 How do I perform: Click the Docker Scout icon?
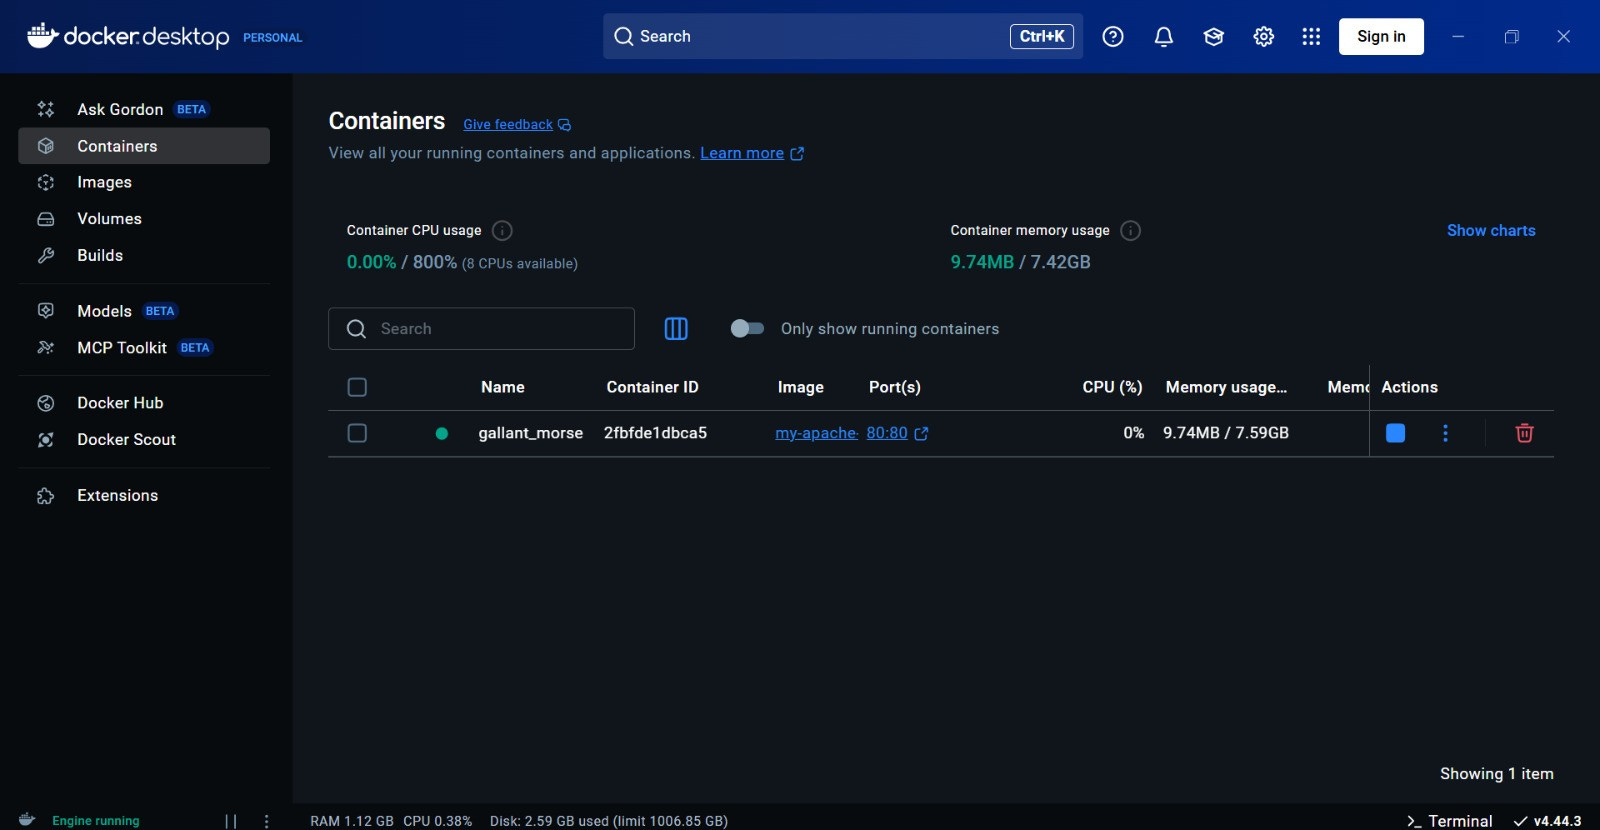pyautogui.click(x=46, y=440)
